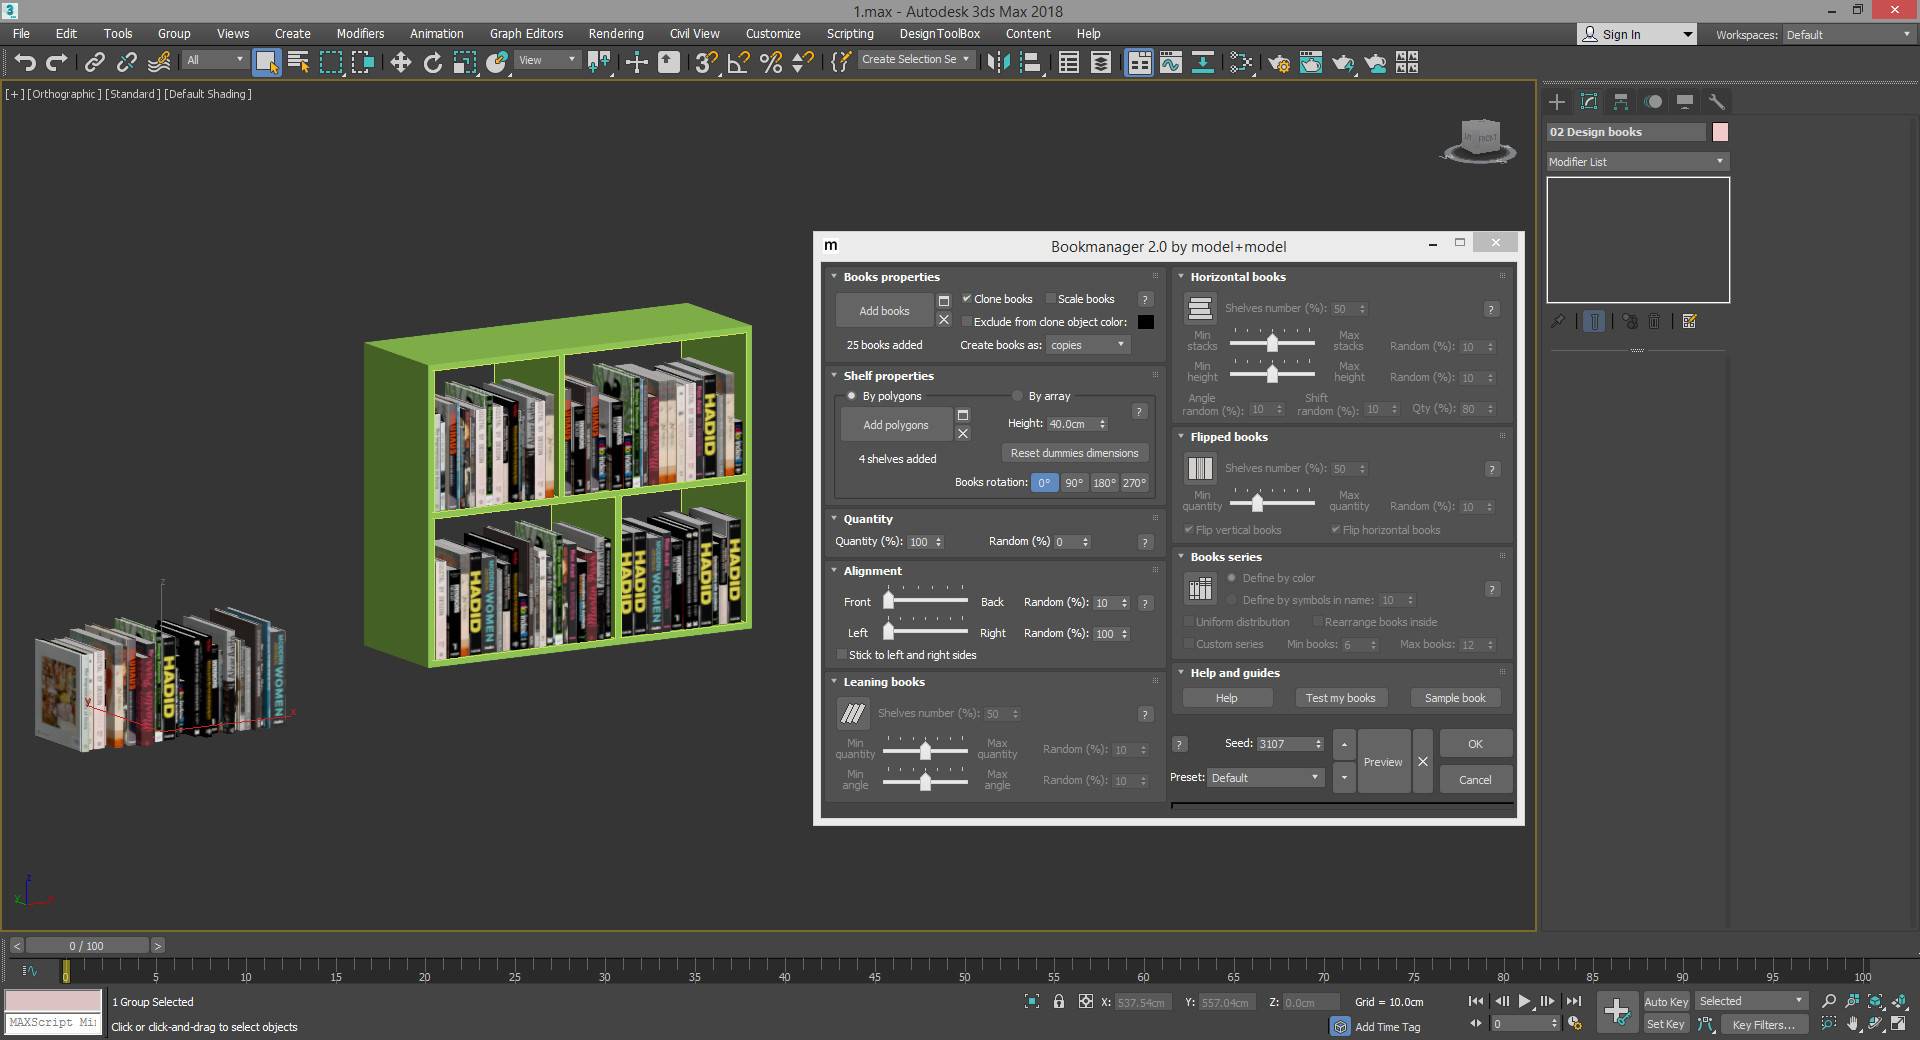This screenshot has height=1040, width=1920.
Task: Choose the Select and Scale tool
Action: [465, 63]
